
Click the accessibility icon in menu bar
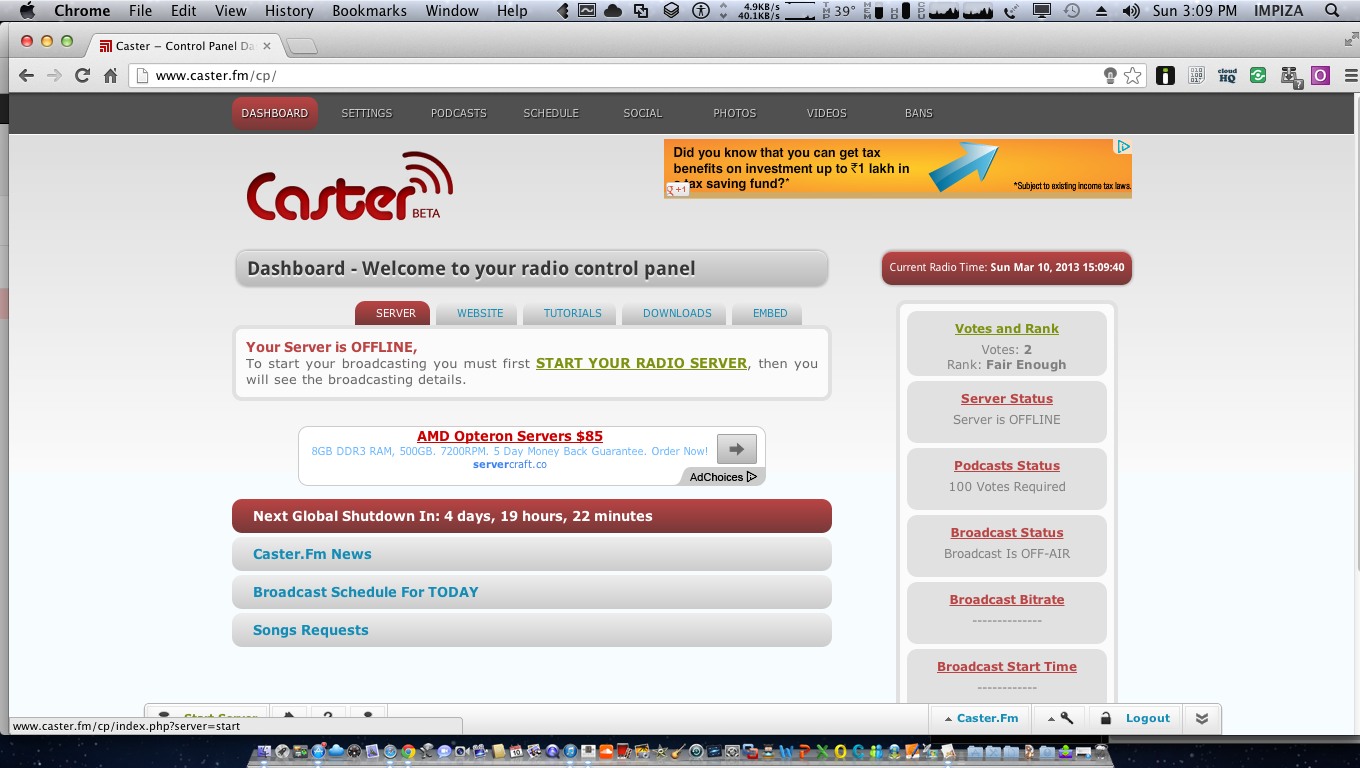[701, 11]
